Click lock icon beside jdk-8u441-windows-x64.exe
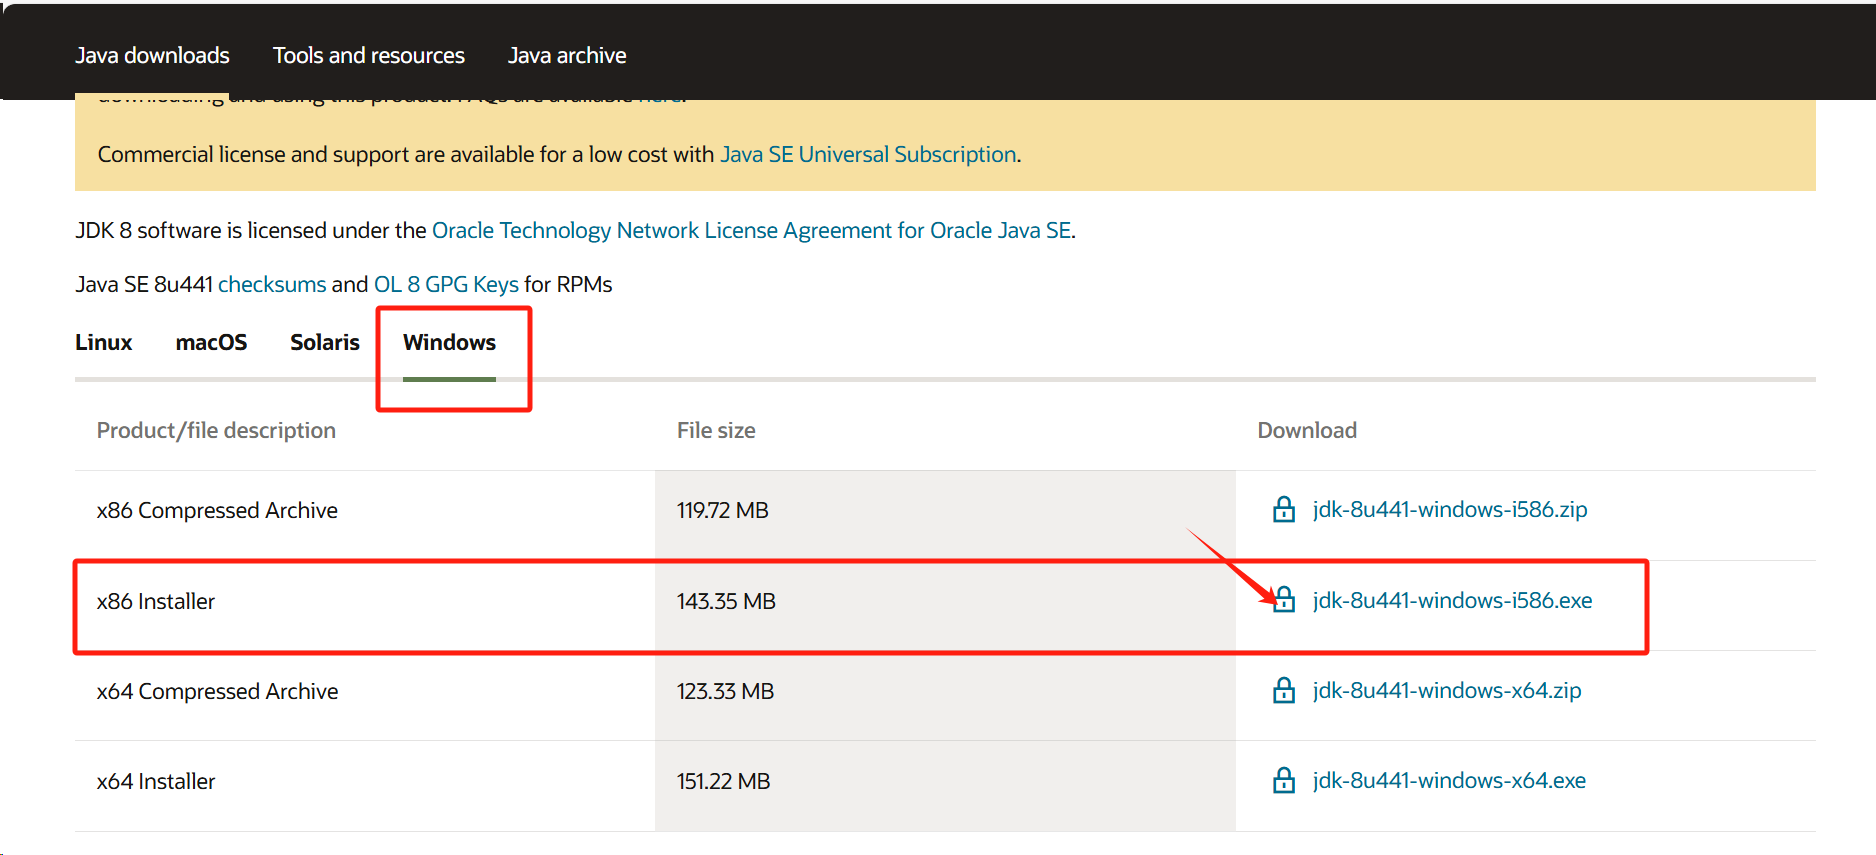Viewport: 1876px width, 855px height. click(1284, 780)
